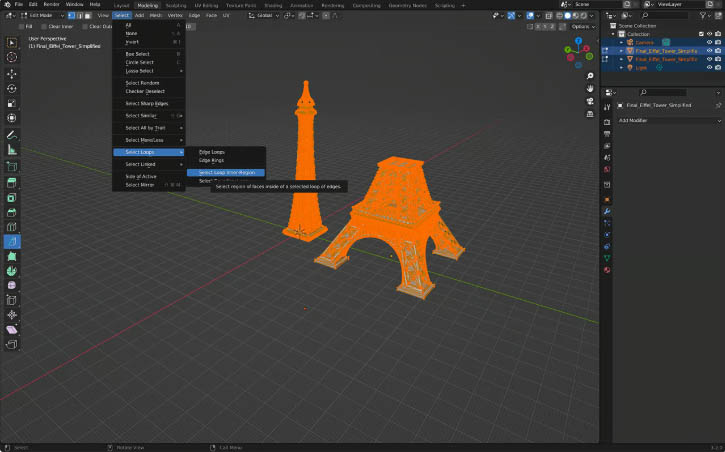Click the zoom magnifier viewport icon
Screen dimensions: 725x452
click(591, 75)
